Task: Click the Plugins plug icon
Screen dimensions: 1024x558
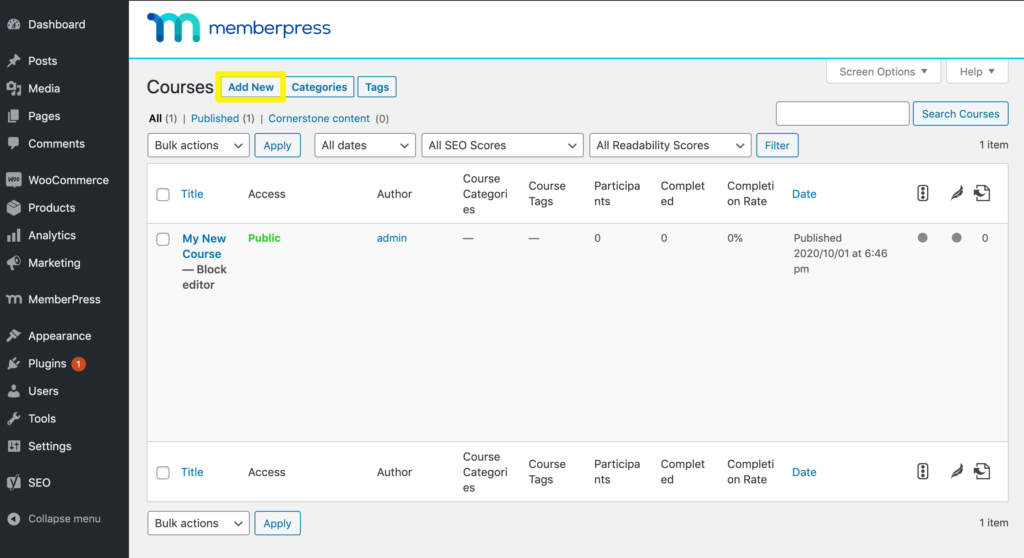Action: click(x=14, y=363)
